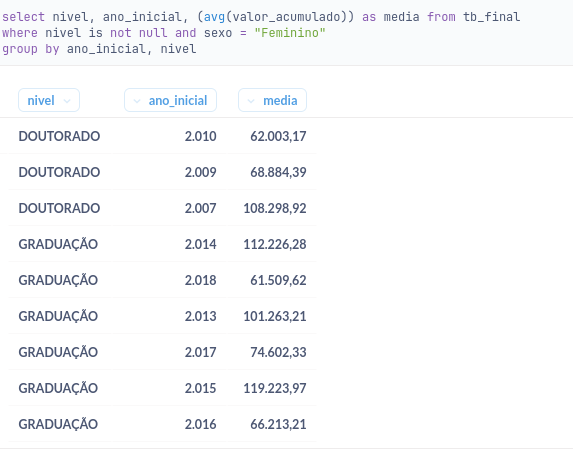Click the chevron icon in nivel header
This screenshot has height=453, width=573.
pyautogui.click(x=67, y=101)
